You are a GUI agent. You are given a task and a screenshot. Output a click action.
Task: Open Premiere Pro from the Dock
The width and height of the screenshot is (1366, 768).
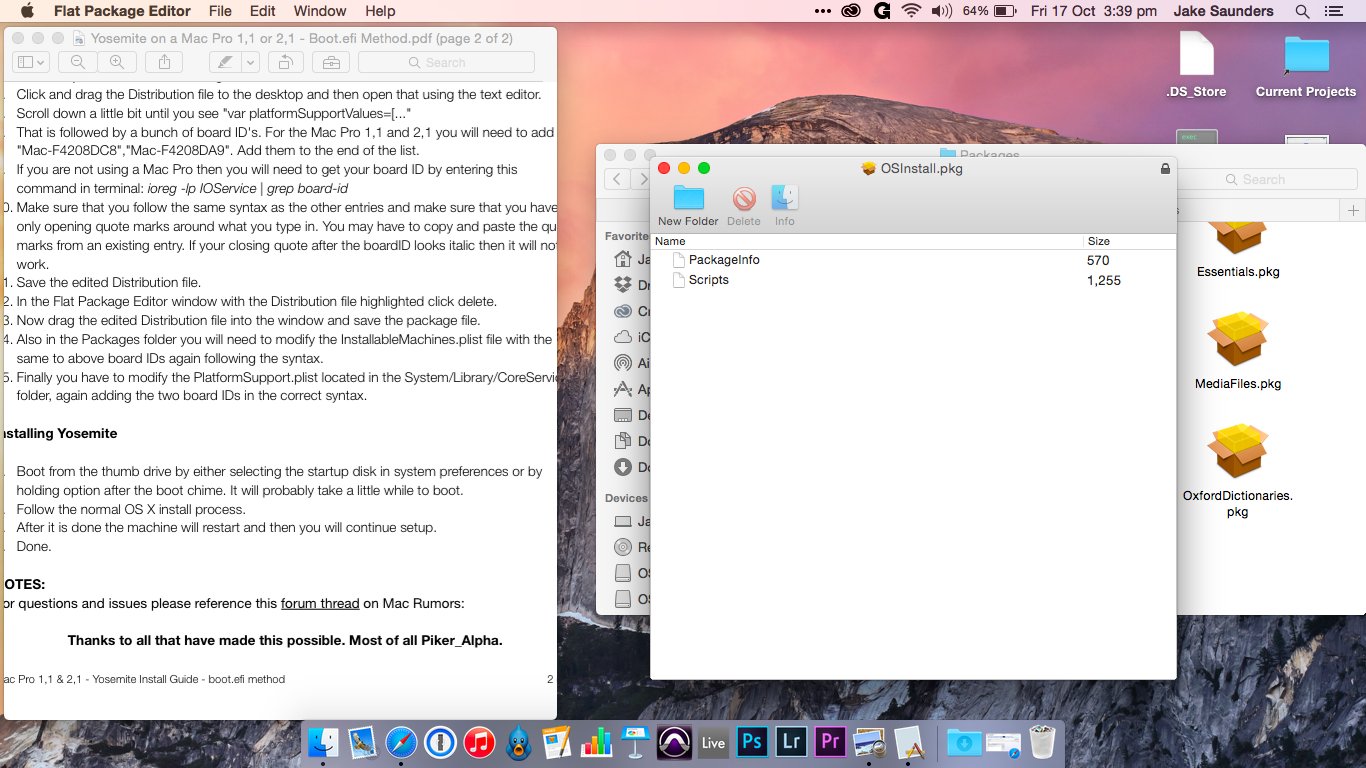pos(830,742)
